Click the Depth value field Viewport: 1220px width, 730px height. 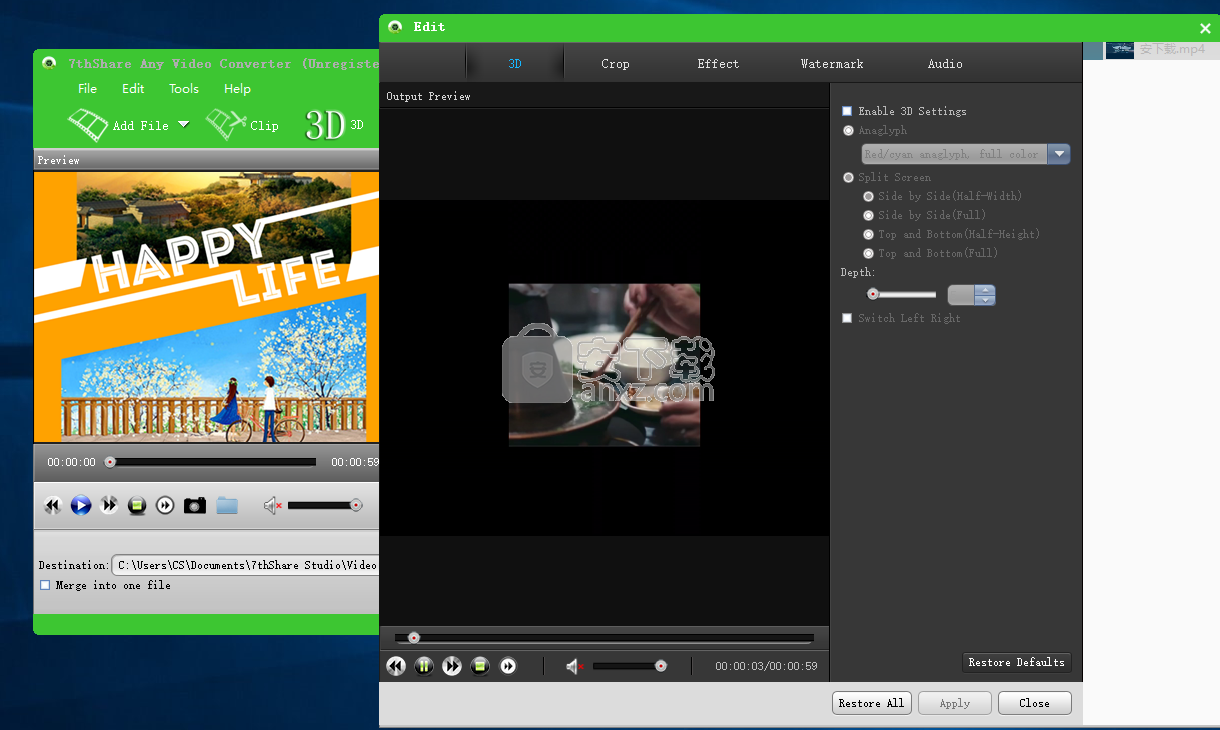961,295
